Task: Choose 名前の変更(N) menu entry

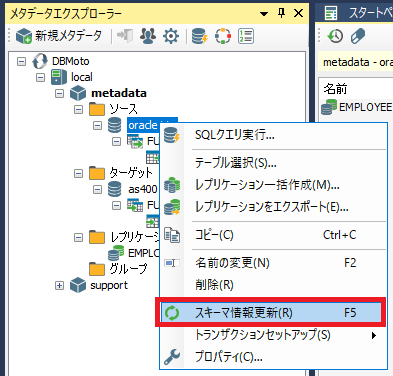Action: pos(273,263)
